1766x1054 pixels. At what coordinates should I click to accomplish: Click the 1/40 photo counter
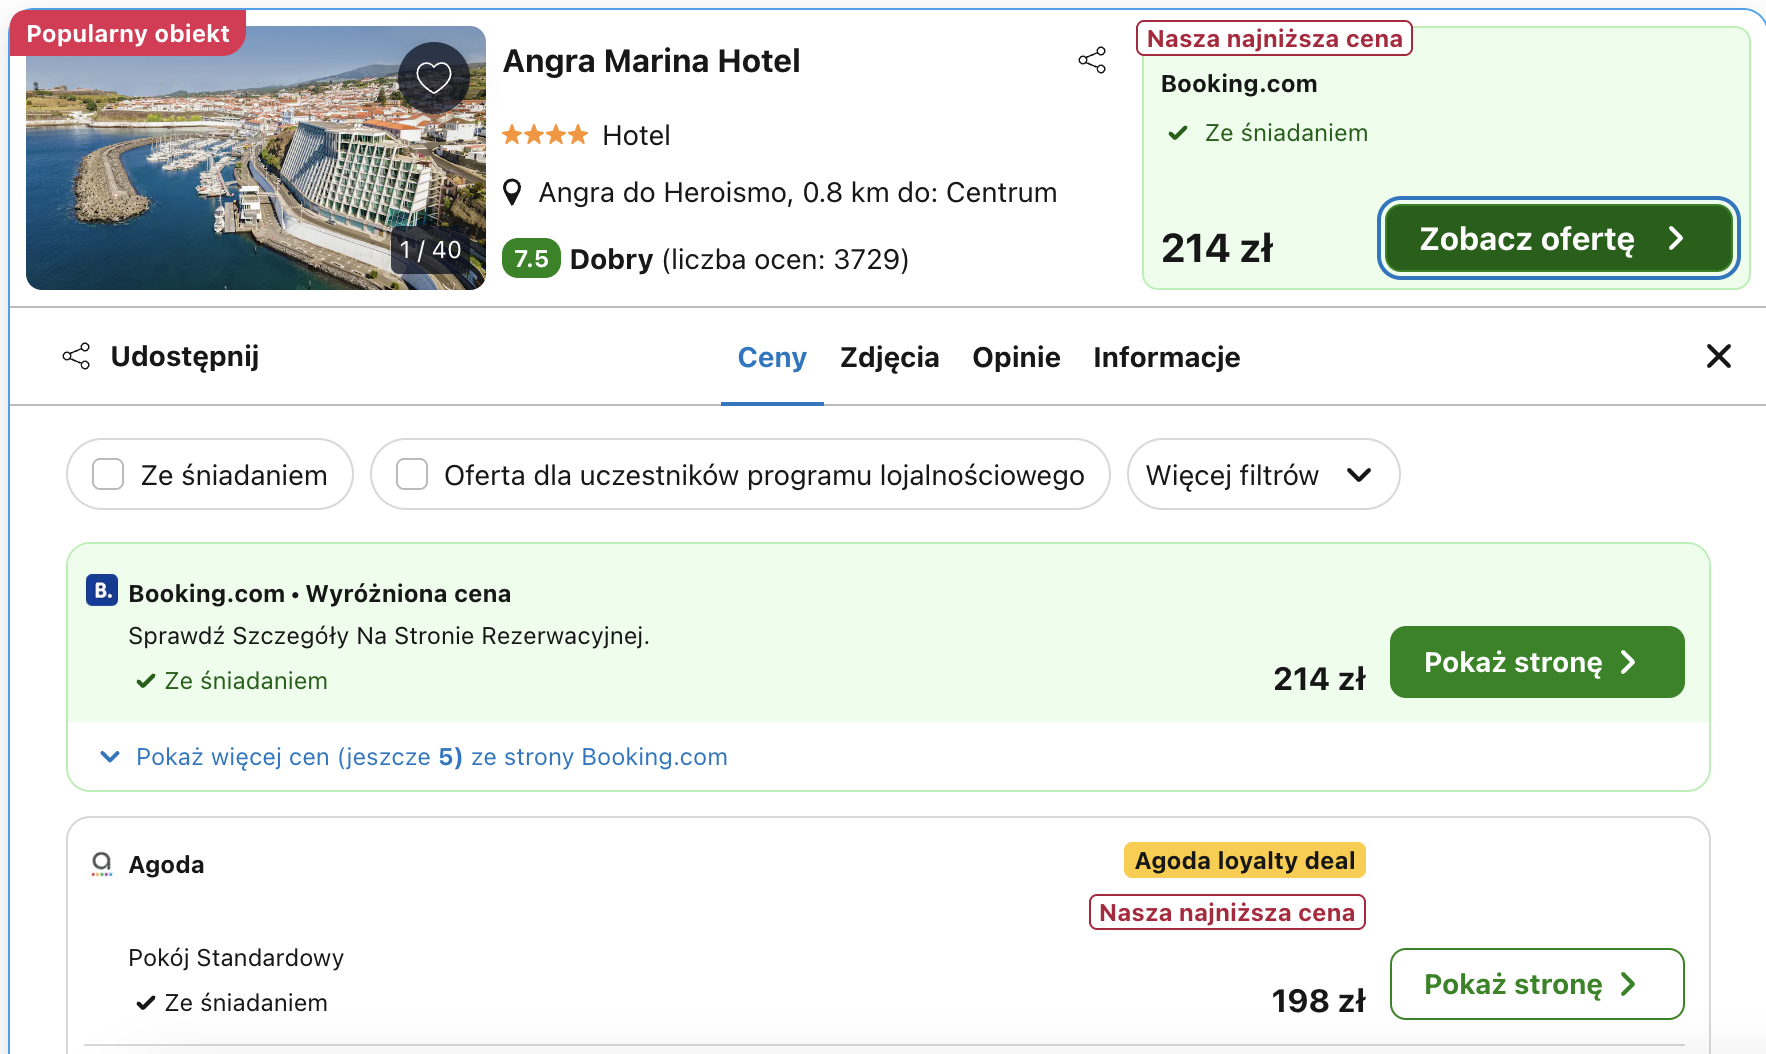(x=432, y=250)
